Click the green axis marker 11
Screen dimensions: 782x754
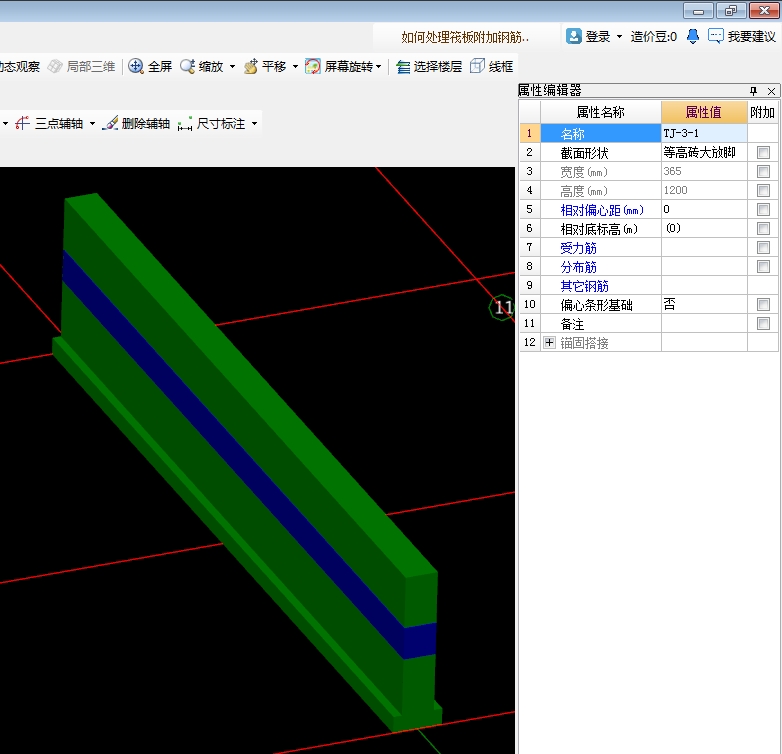[x=502, y=308]
